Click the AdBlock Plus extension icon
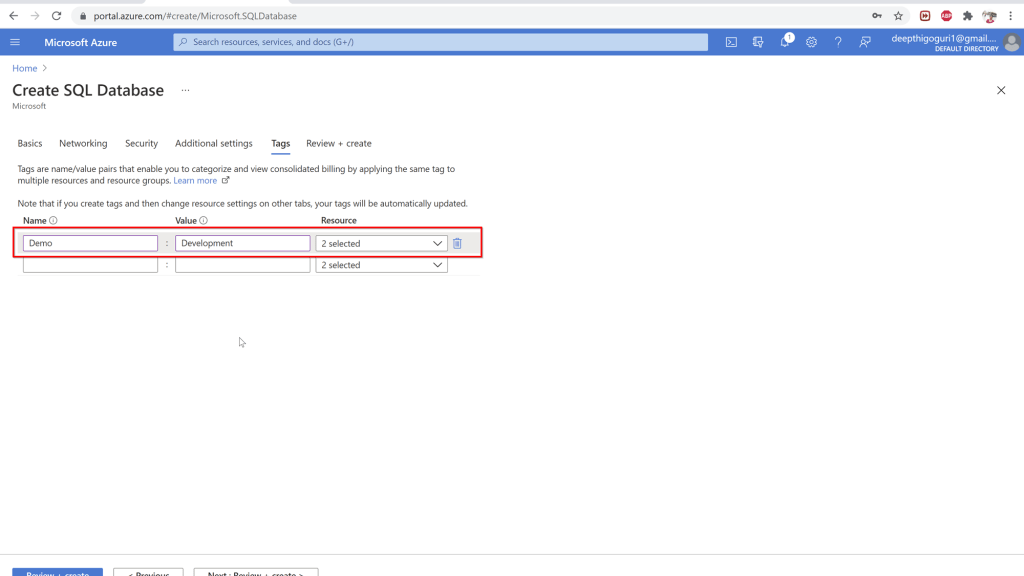The image size is (1024, 576). coord(946,16)
